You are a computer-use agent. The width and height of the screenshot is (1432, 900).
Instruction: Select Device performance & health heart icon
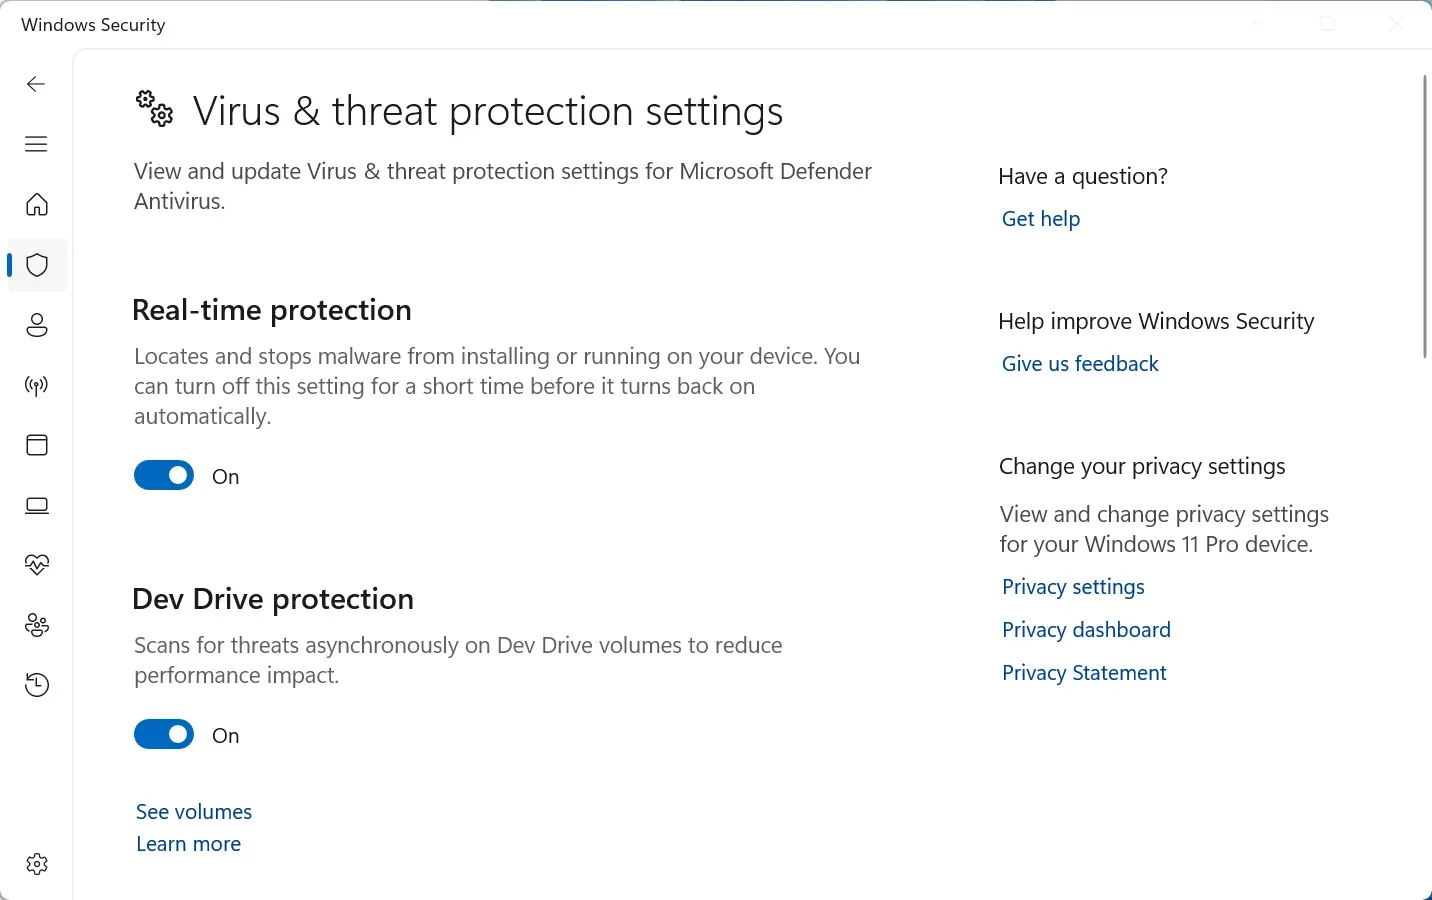pos(37,565)
